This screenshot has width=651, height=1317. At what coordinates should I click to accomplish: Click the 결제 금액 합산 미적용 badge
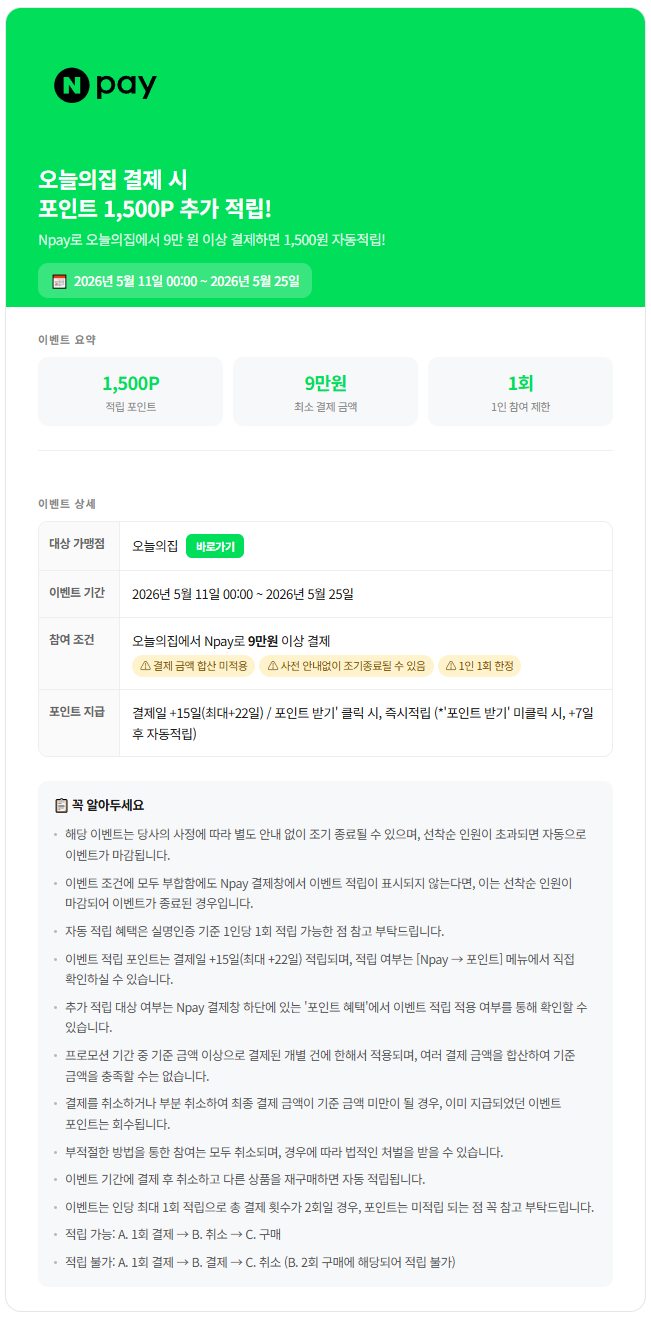pos(193,666)
